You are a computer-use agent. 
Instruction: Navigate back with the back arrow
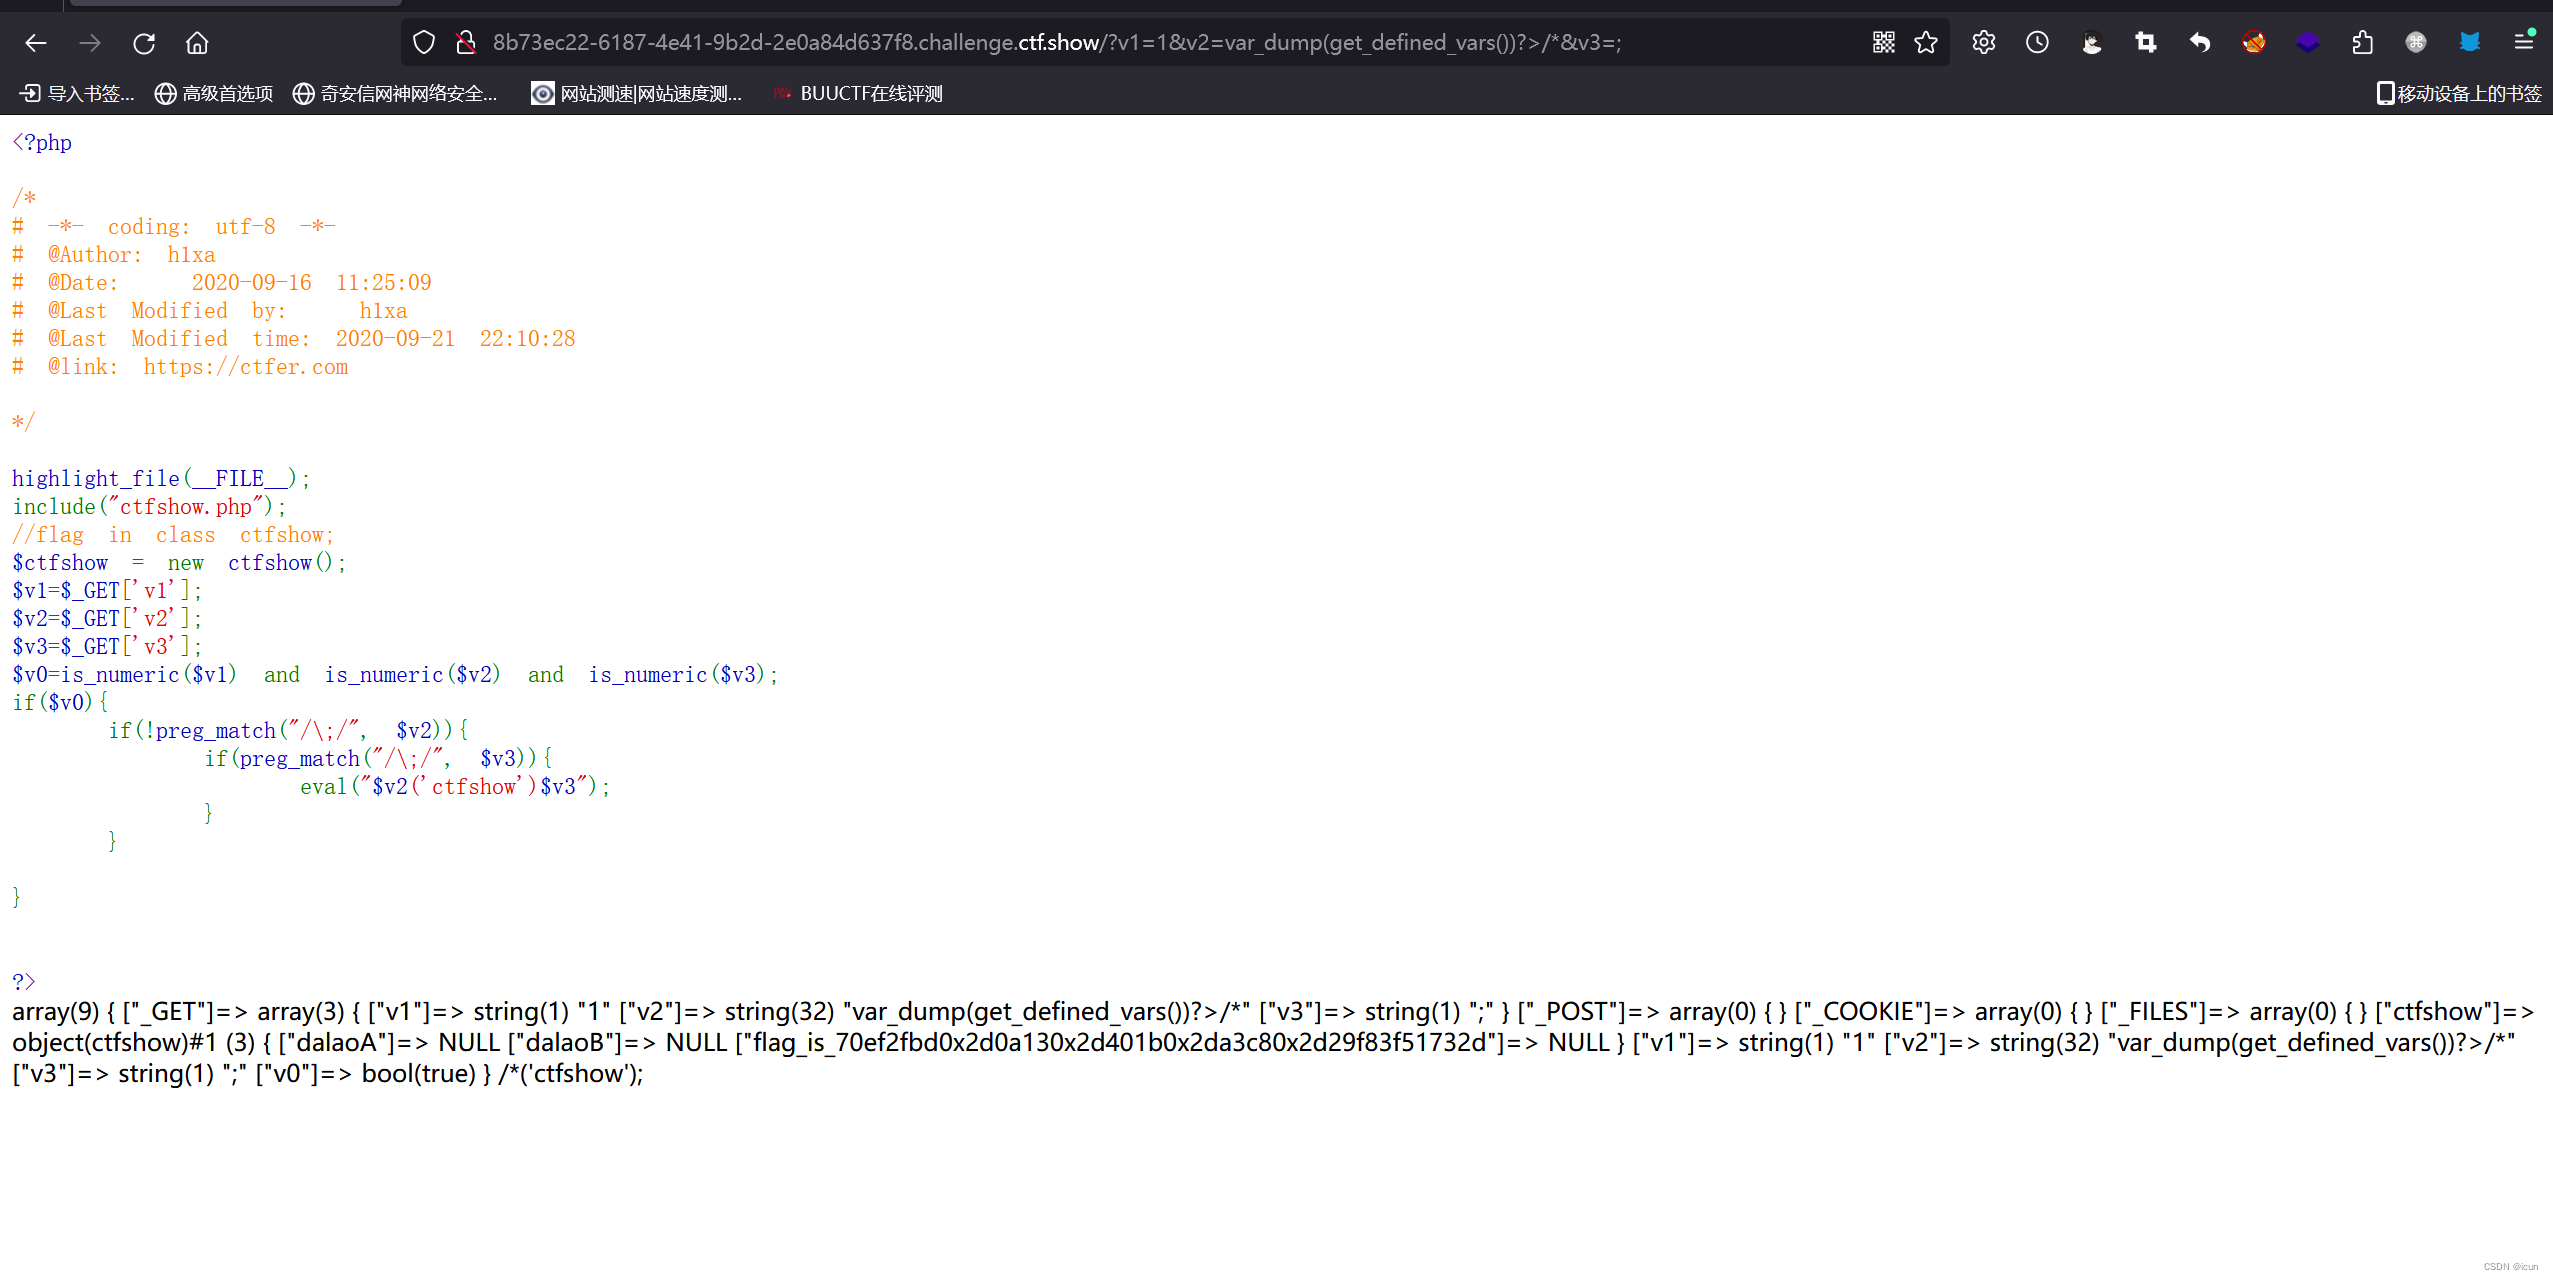[x=36, y=42]
